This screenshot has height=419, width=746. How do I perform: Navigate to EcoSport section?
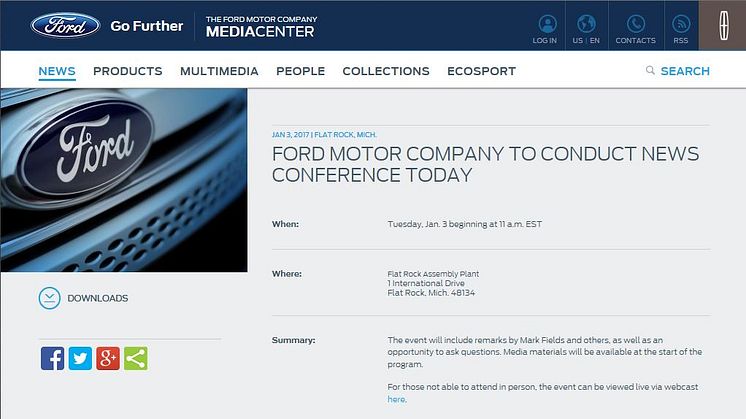(481, 71)
